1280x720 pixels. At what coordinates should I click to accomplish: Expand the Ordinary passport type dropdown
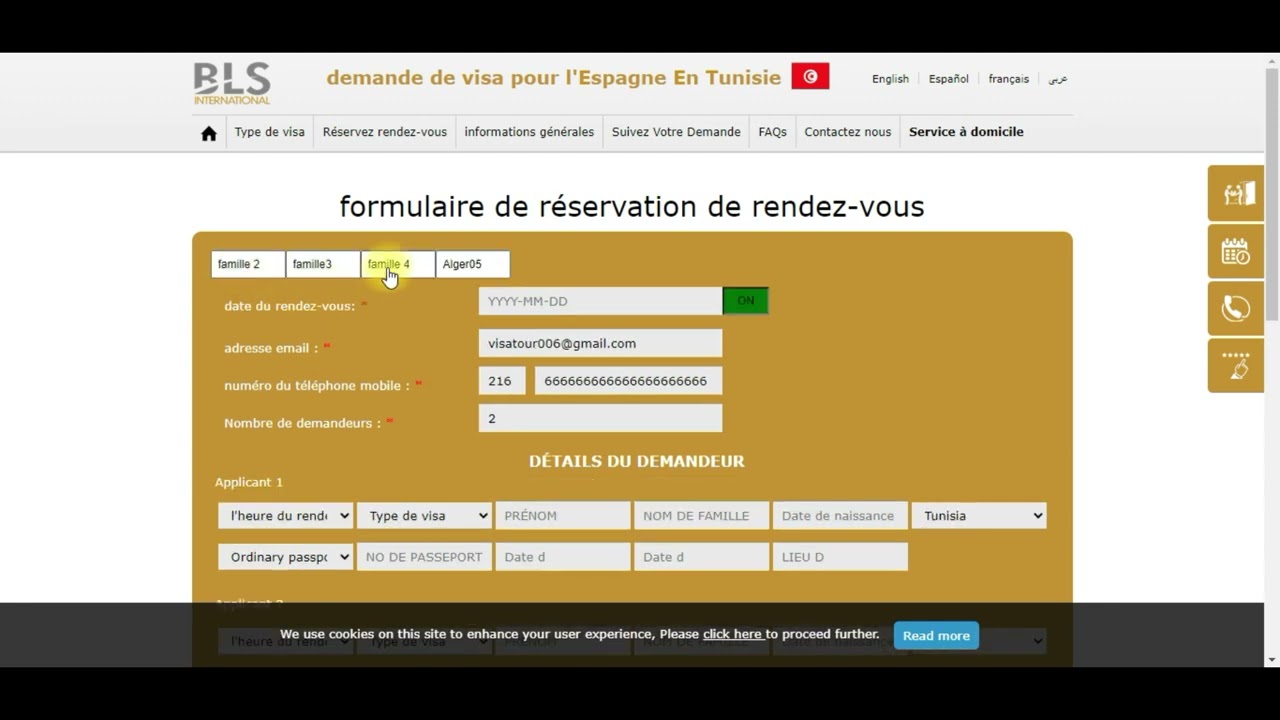[286, 557]
